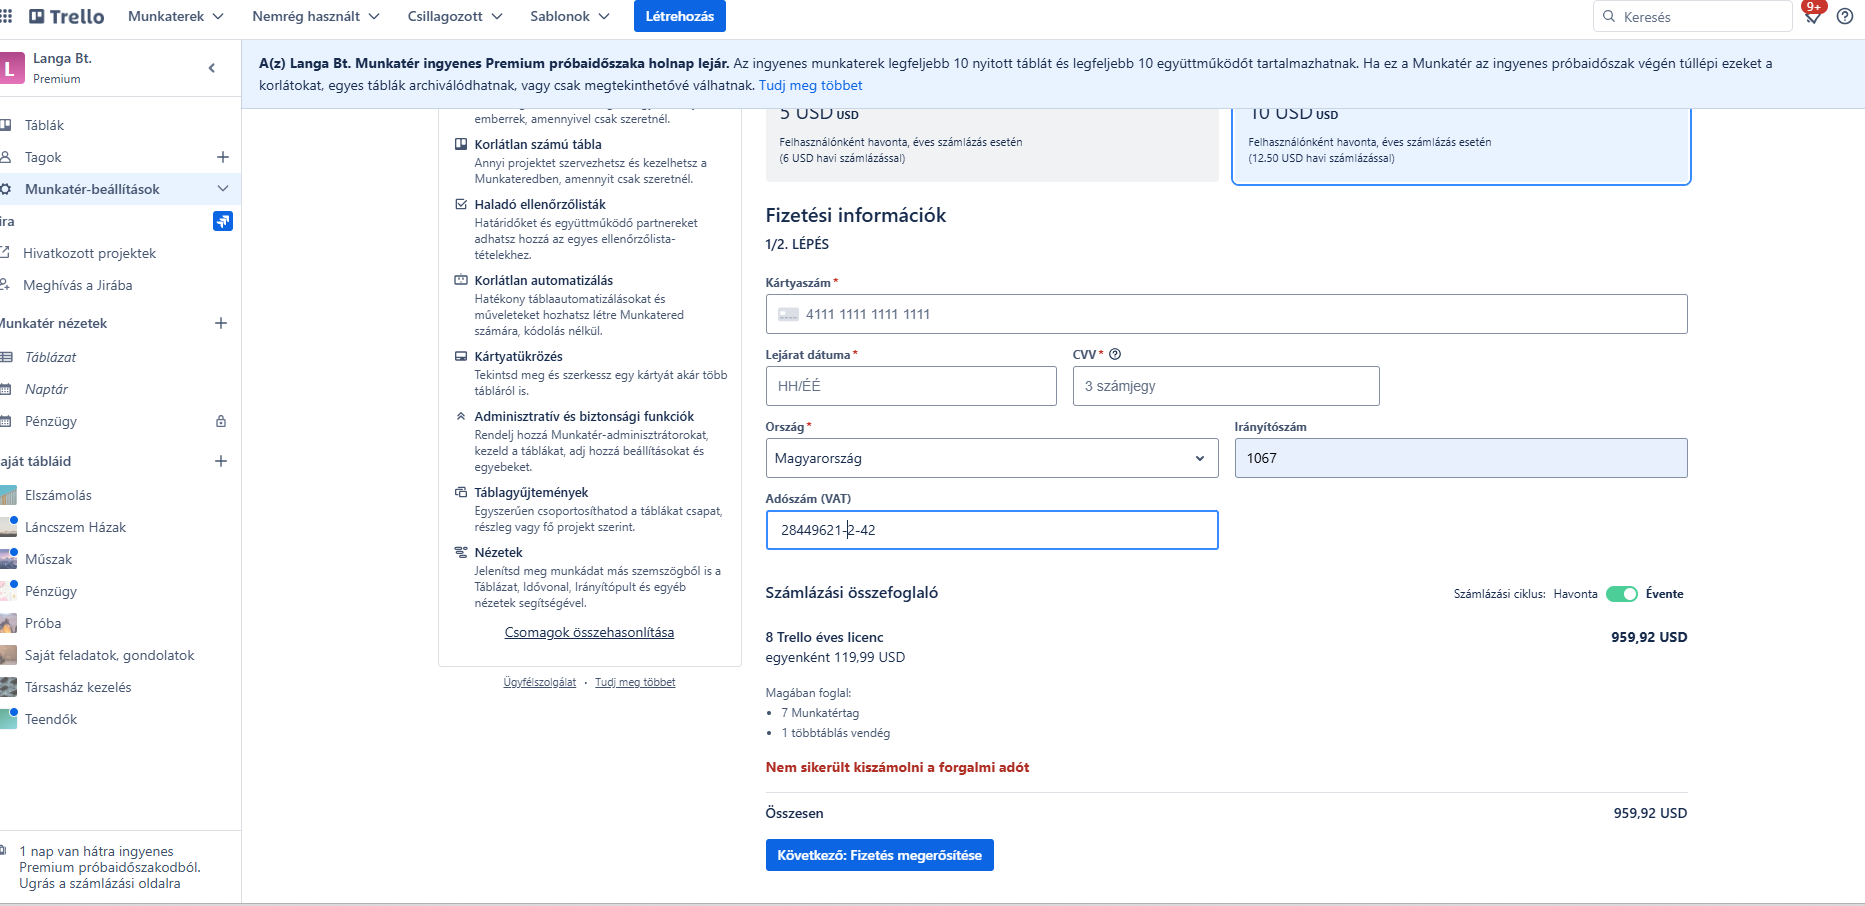1865x906 pixels.
Task: Click the Létrehozás create button
Action: coord(680,16)
